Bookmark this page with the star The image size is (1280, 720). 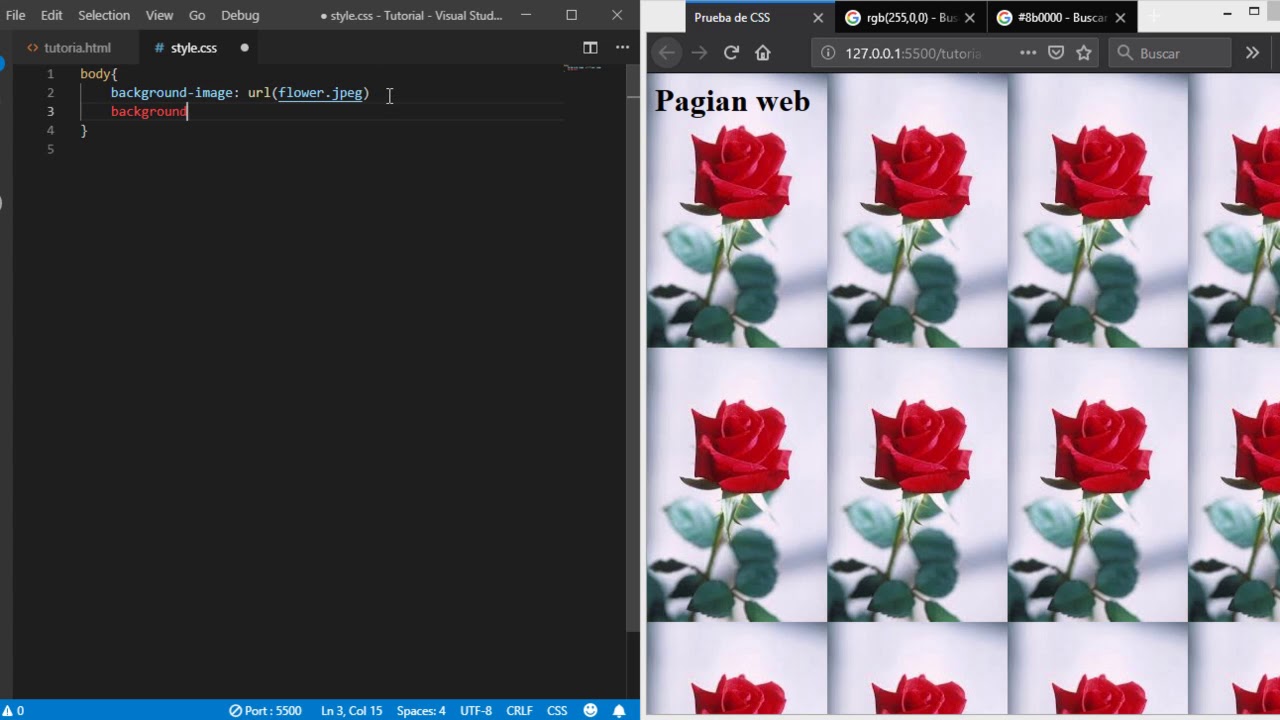coord(1083,53)
